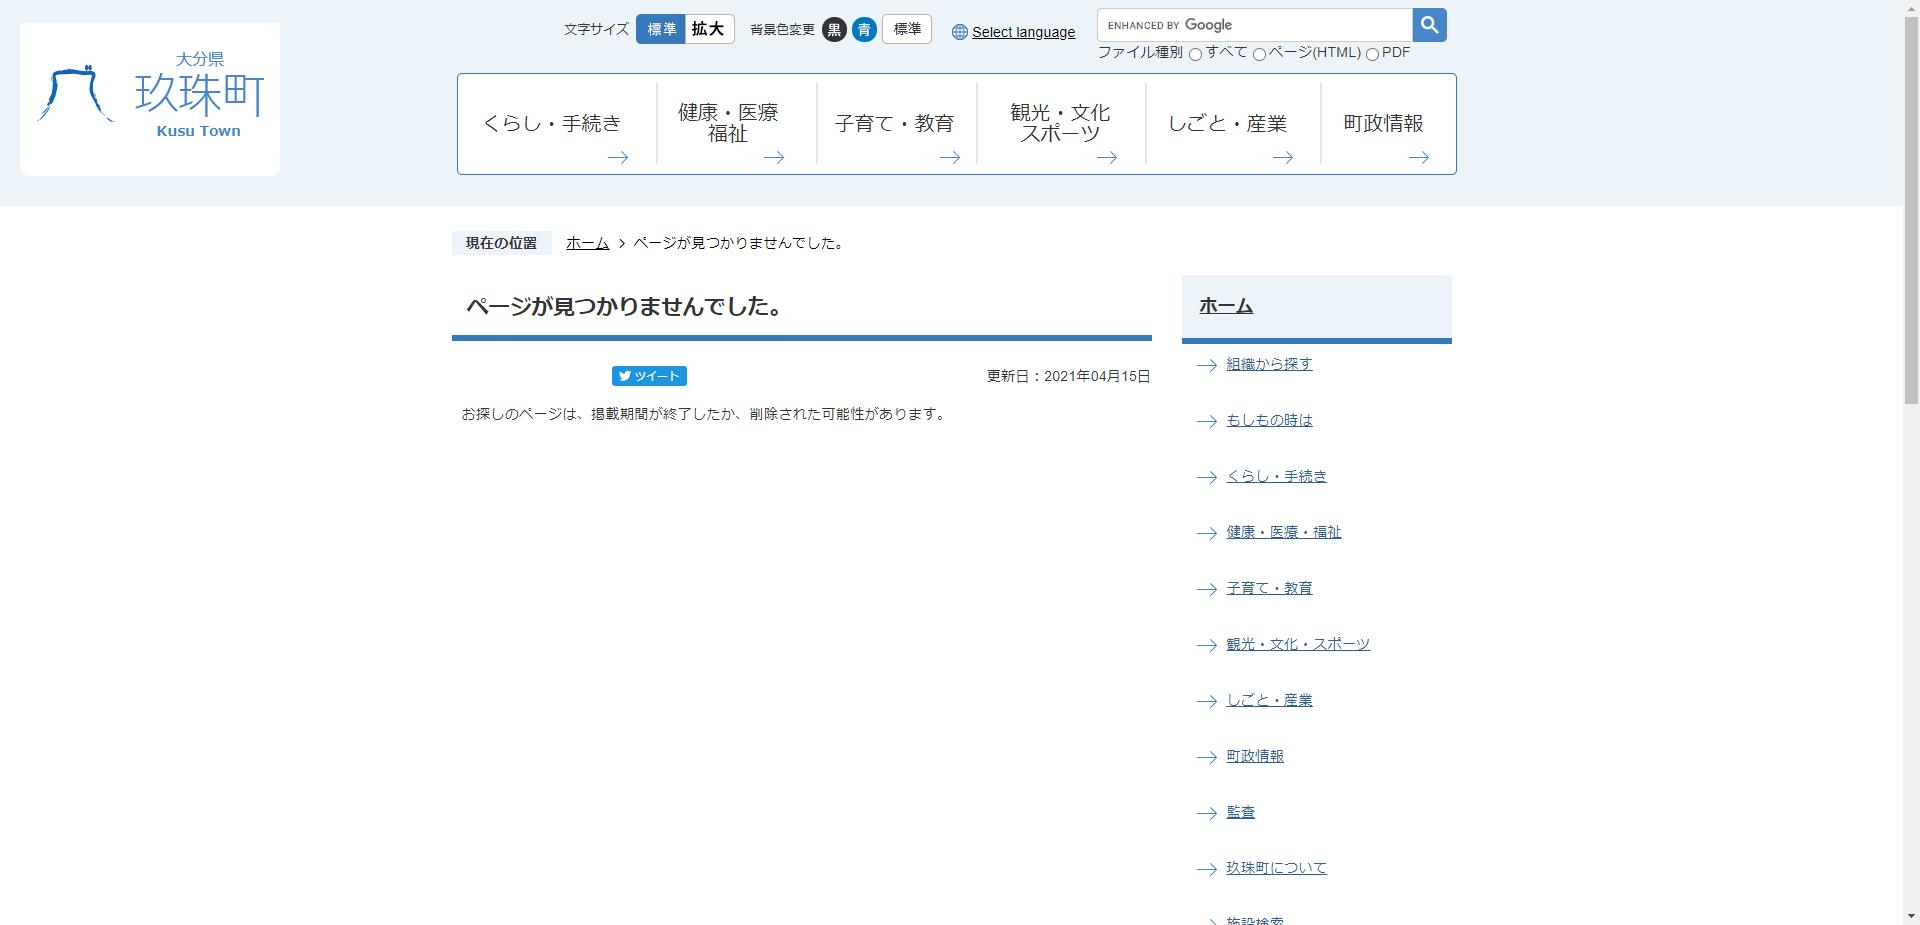The width and height of the screenshot is (1920, 925).
Task: Click the arrow inside the しごと・産業 nav item
Action: pyautogui.click(x=1285, y=157)
